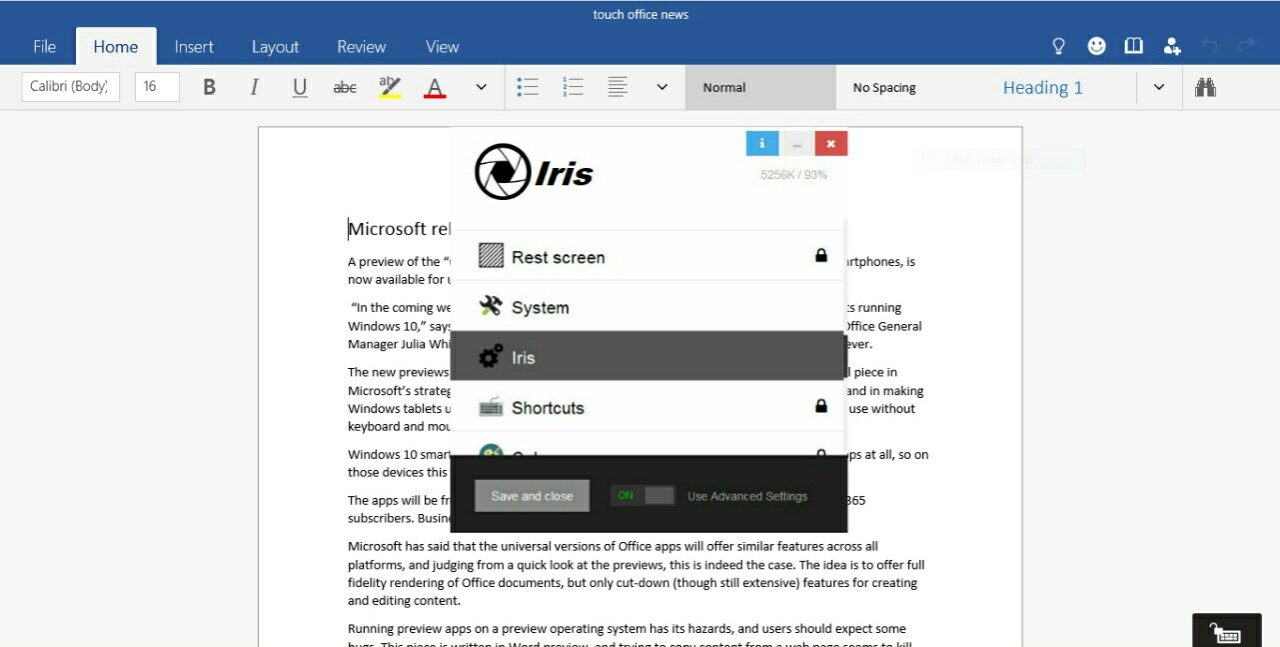Close the Iris window
Screen dimensions: 1280x647
click(831, 143)
